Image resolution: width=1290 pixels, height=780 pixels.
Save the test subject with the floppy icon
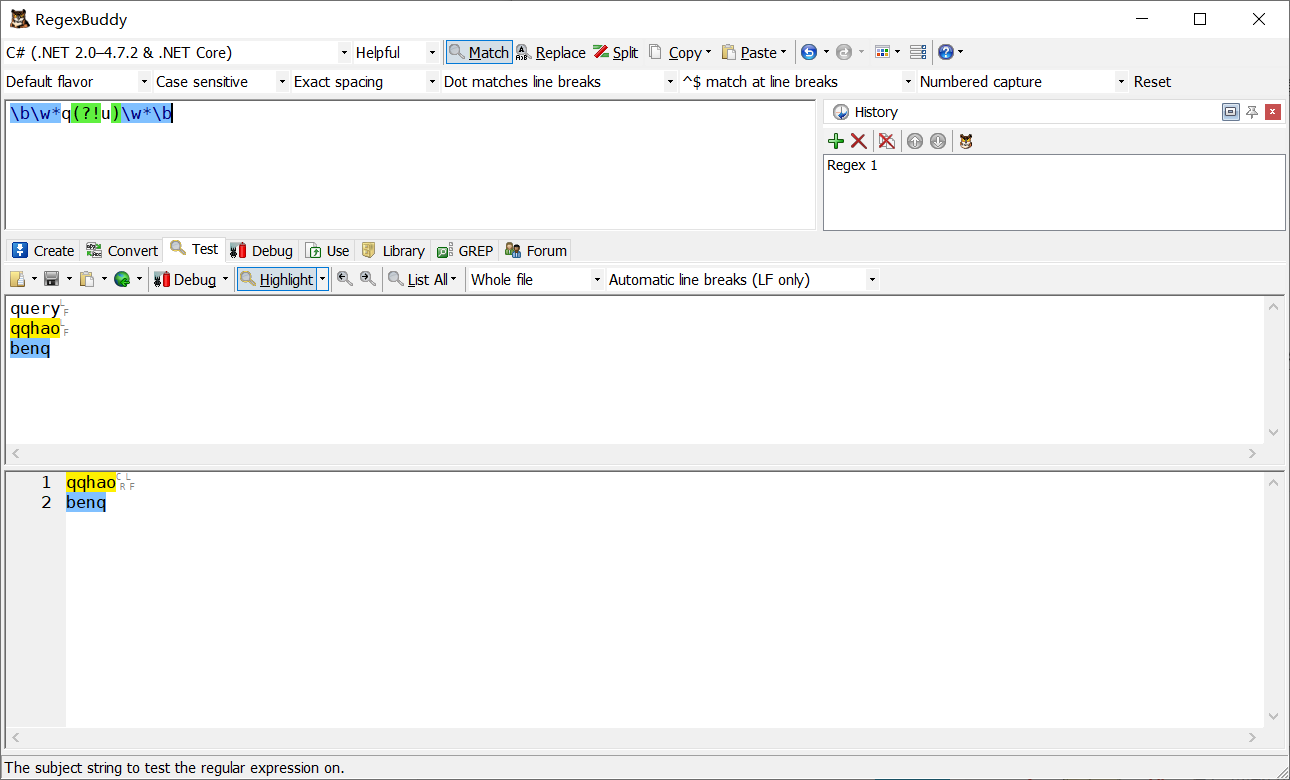[52, 279]
